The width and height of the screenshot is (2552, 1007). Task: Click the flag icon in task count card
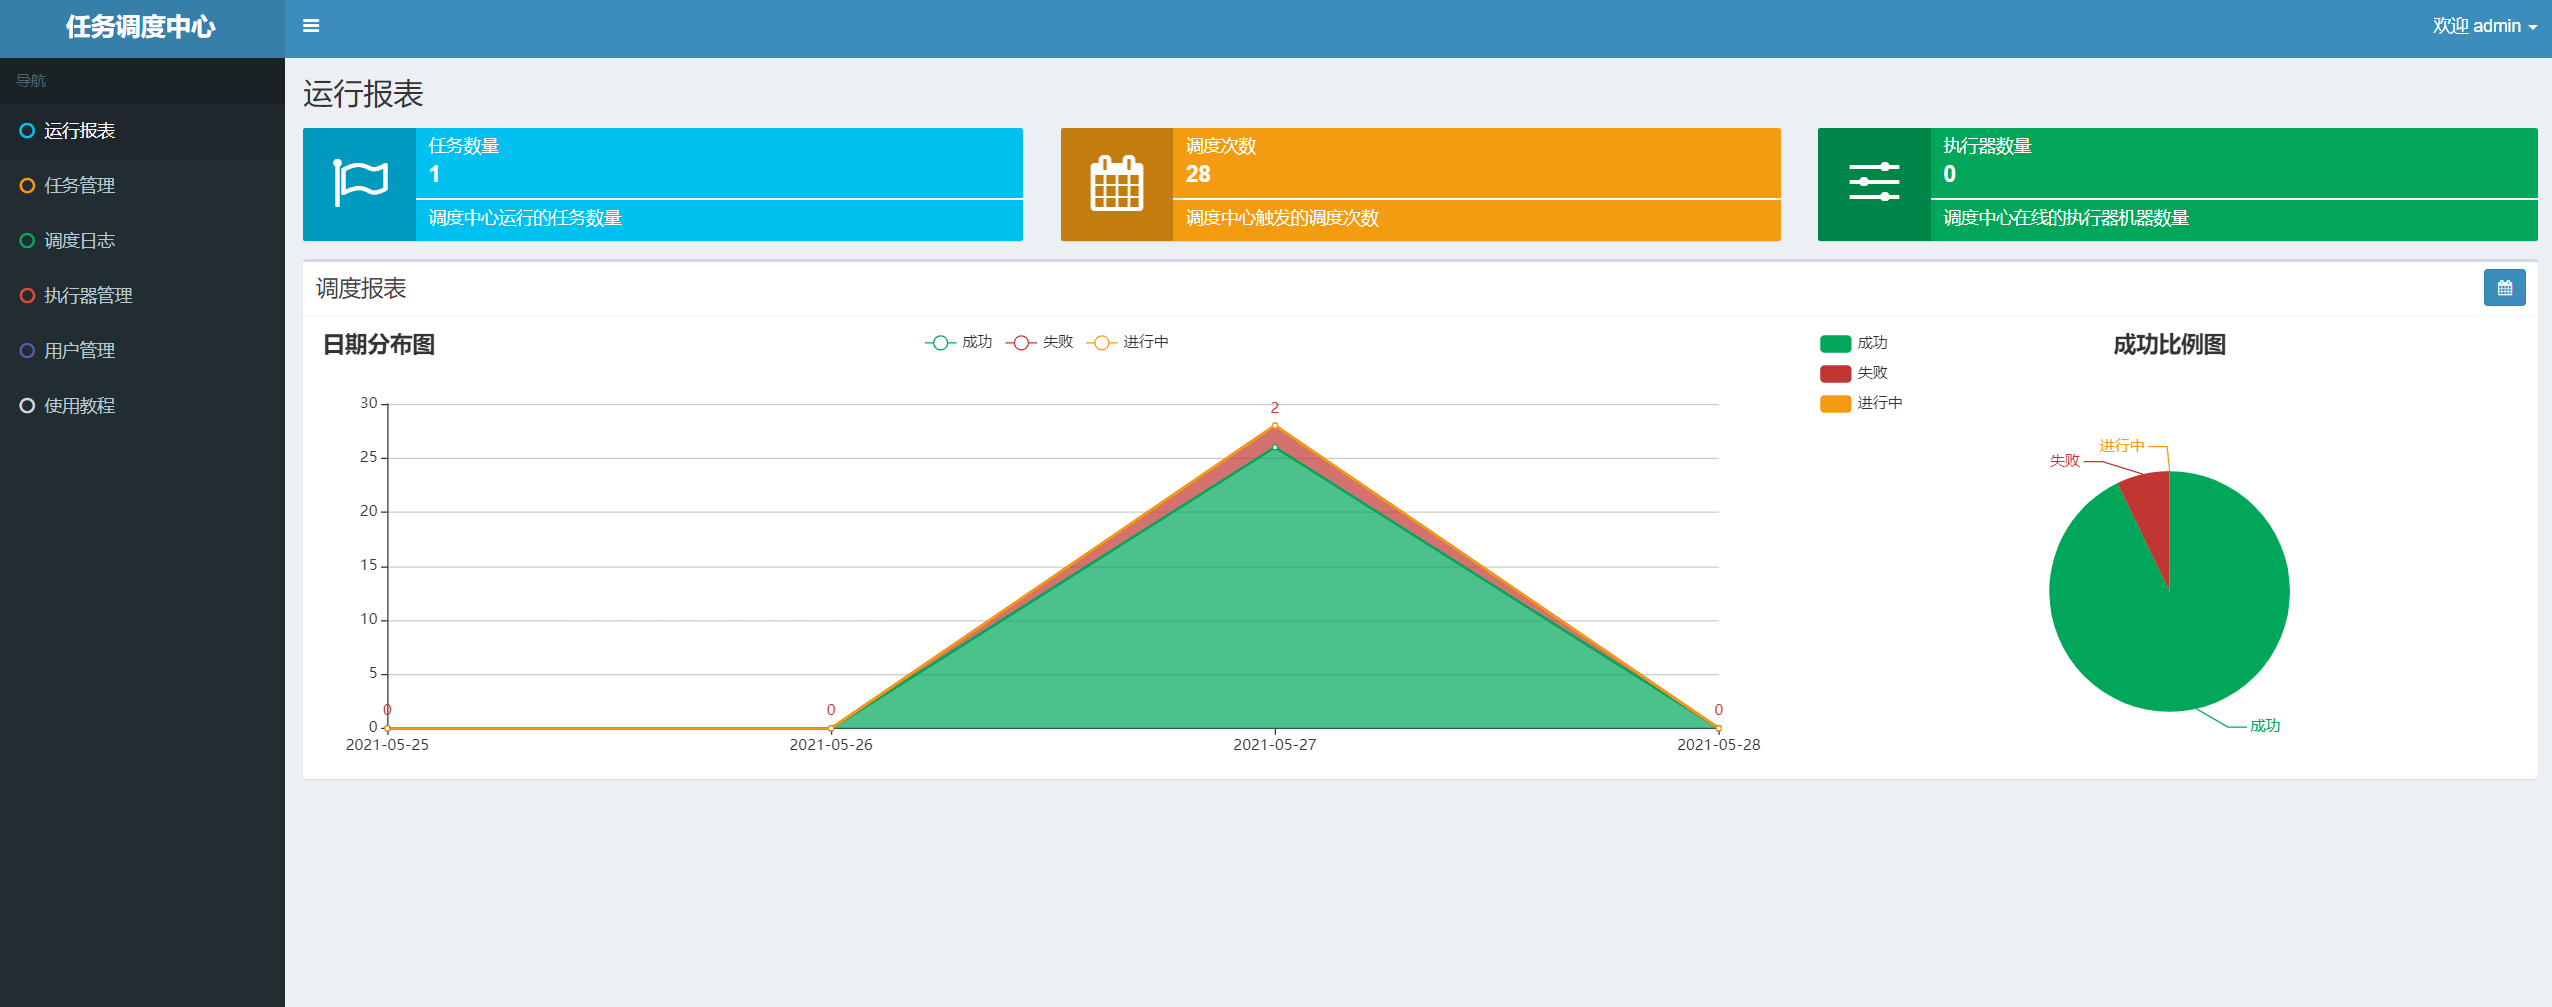360,184
